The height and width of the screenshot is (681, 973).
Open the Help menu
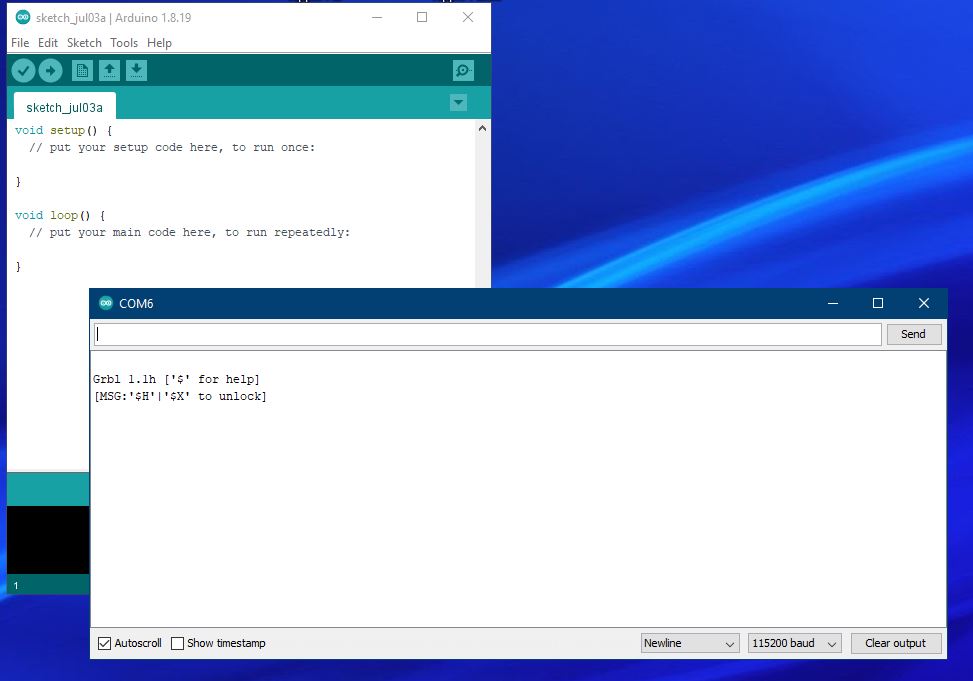[x=159, y=43]
